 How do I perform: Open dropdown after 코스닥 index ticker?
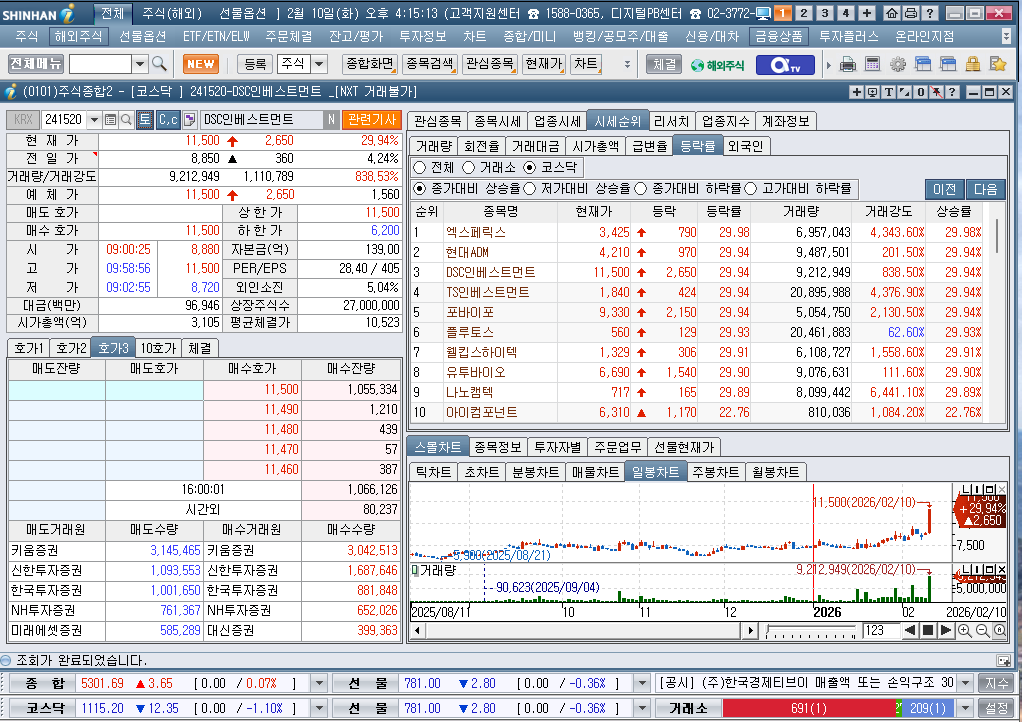pyautogui.click(x=319, y=708)
